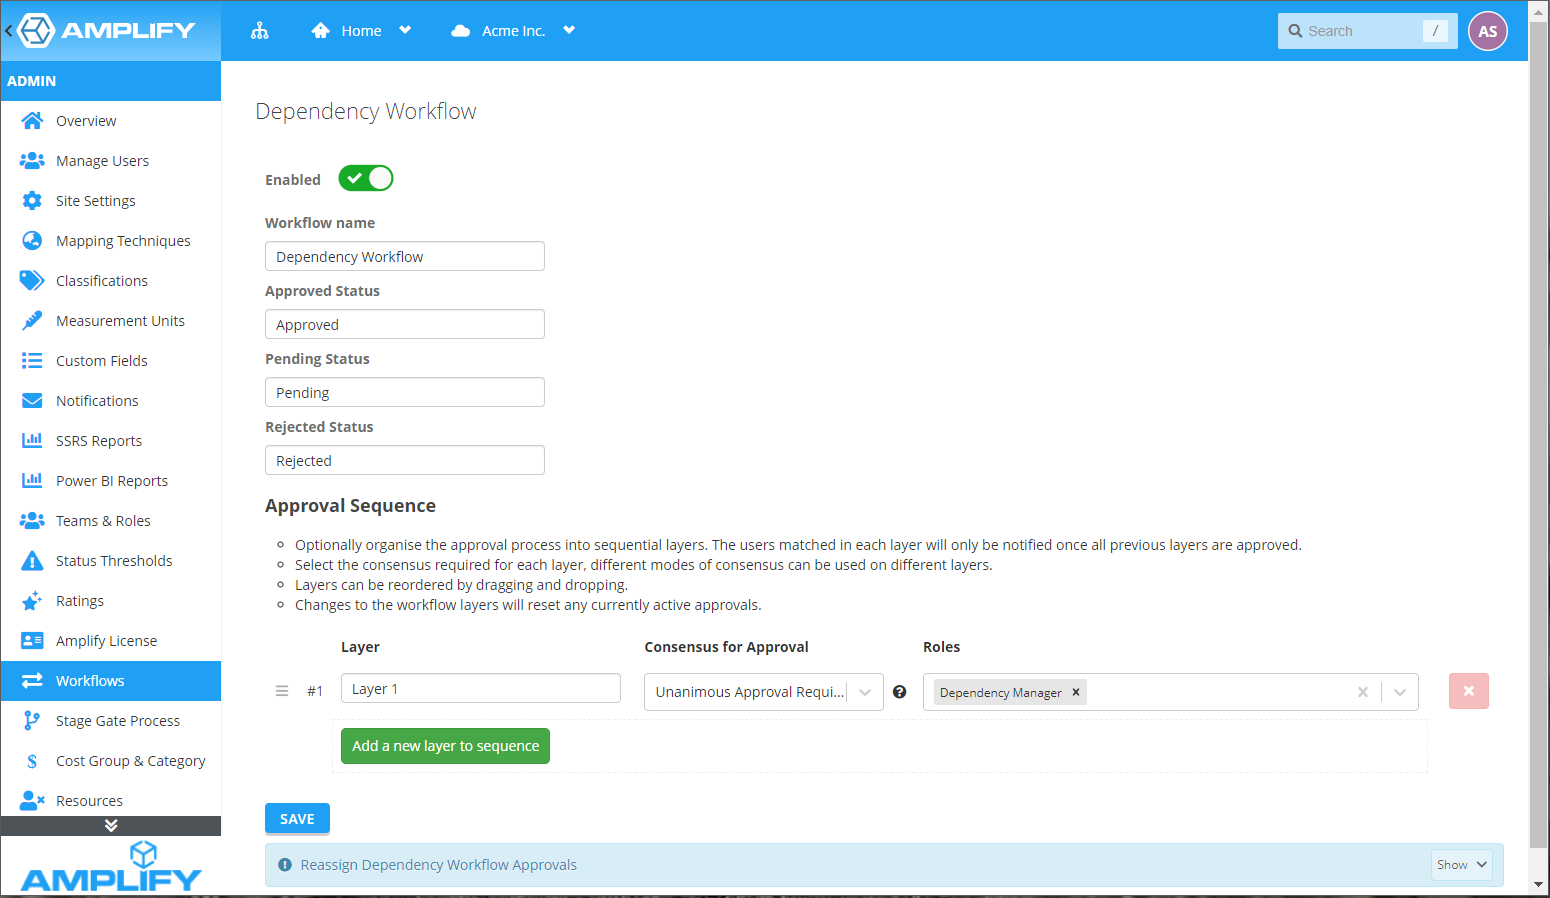
Task: Click inside the Workflow name field
Action: point(404,256)
